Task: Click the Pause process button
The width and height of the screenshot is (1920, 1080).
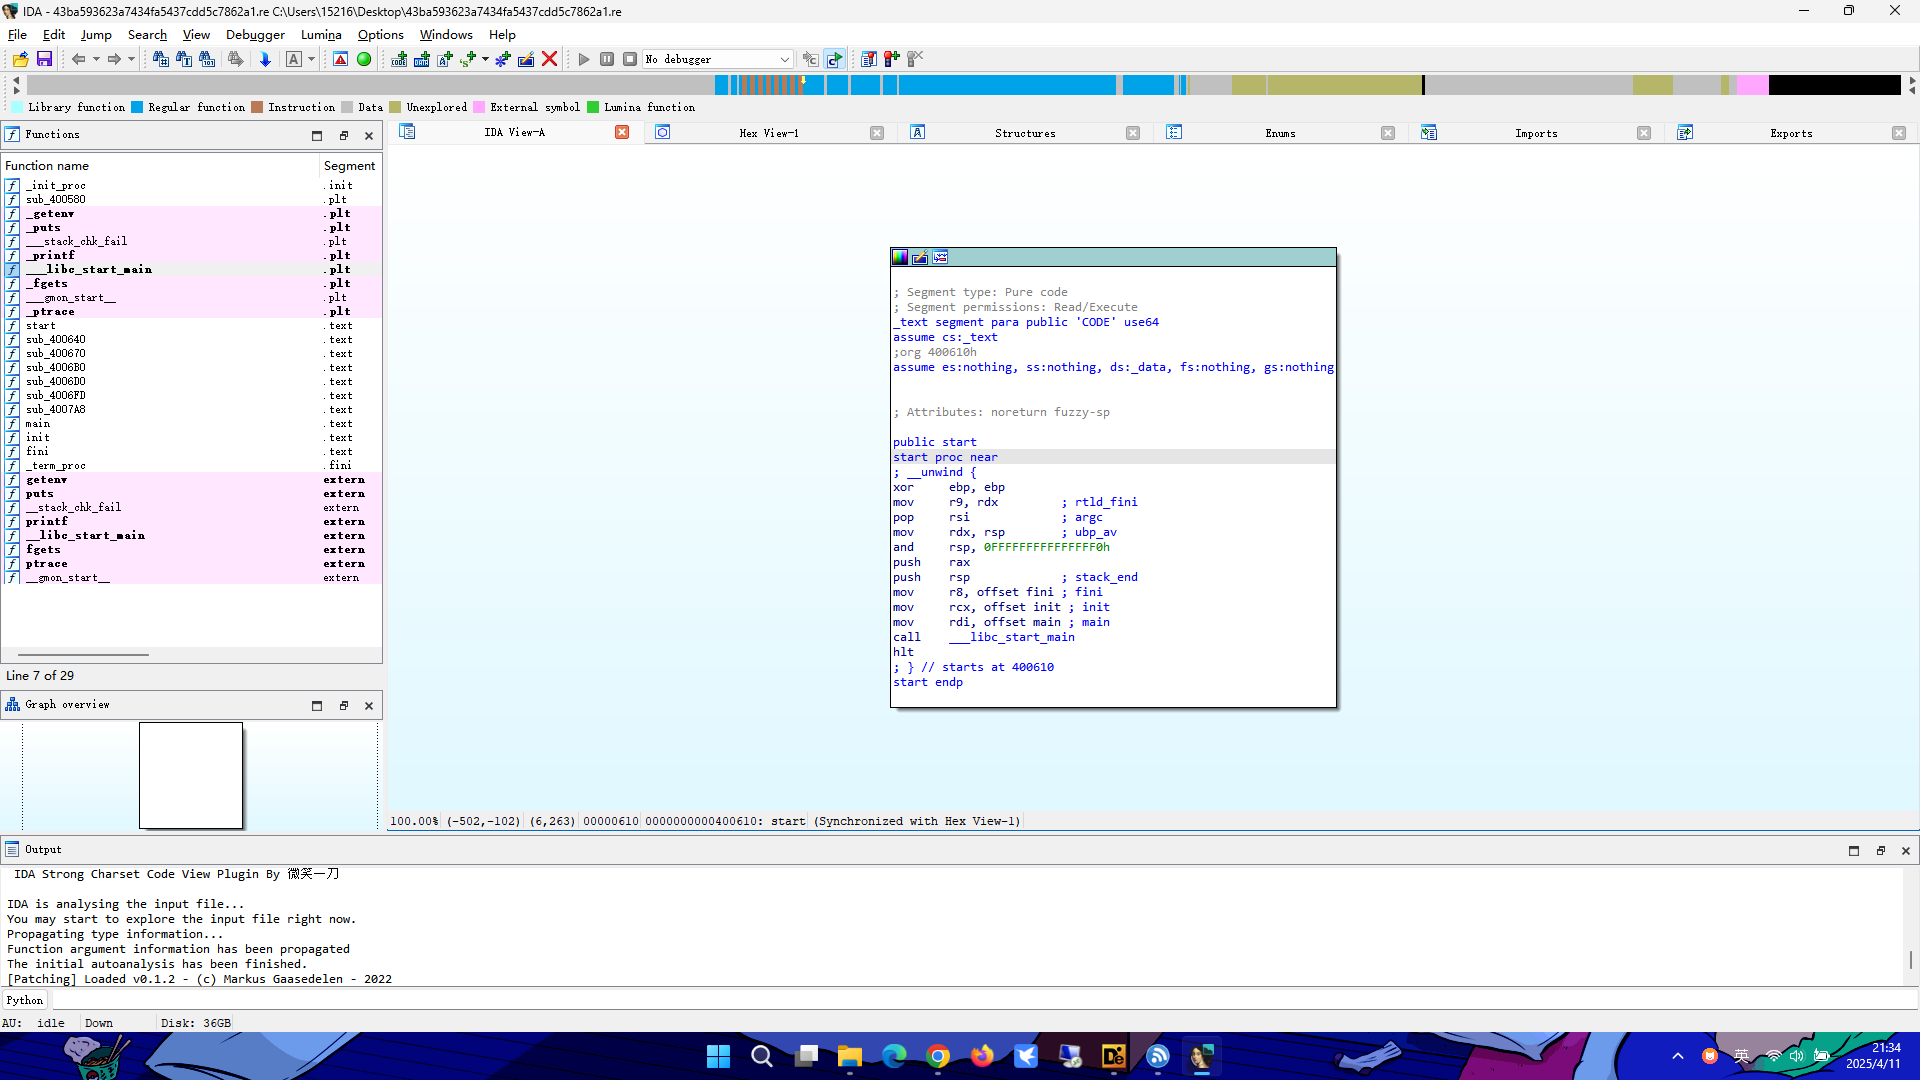Action: click(x=607, y=59)
